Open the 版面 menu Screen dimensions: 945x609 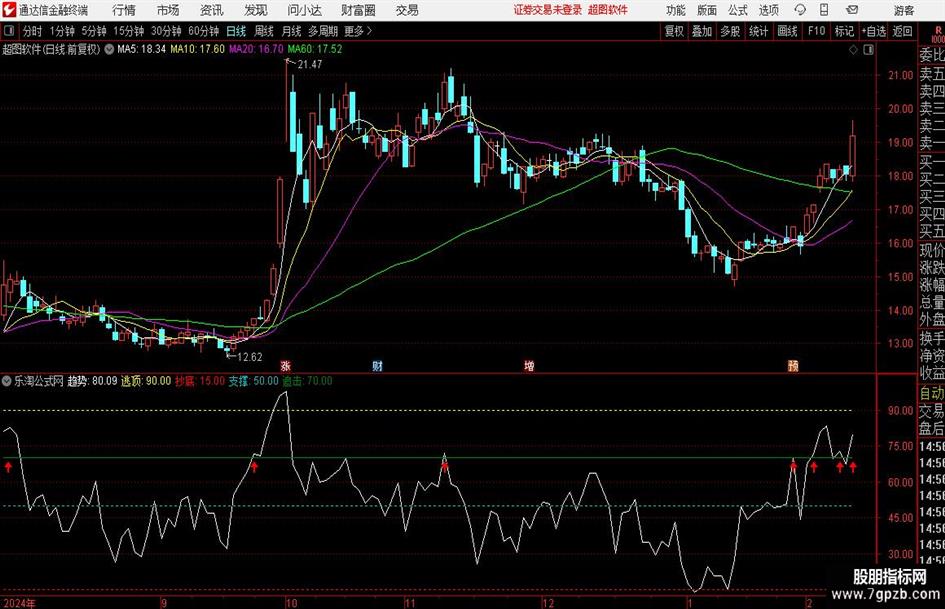point(707,10)
